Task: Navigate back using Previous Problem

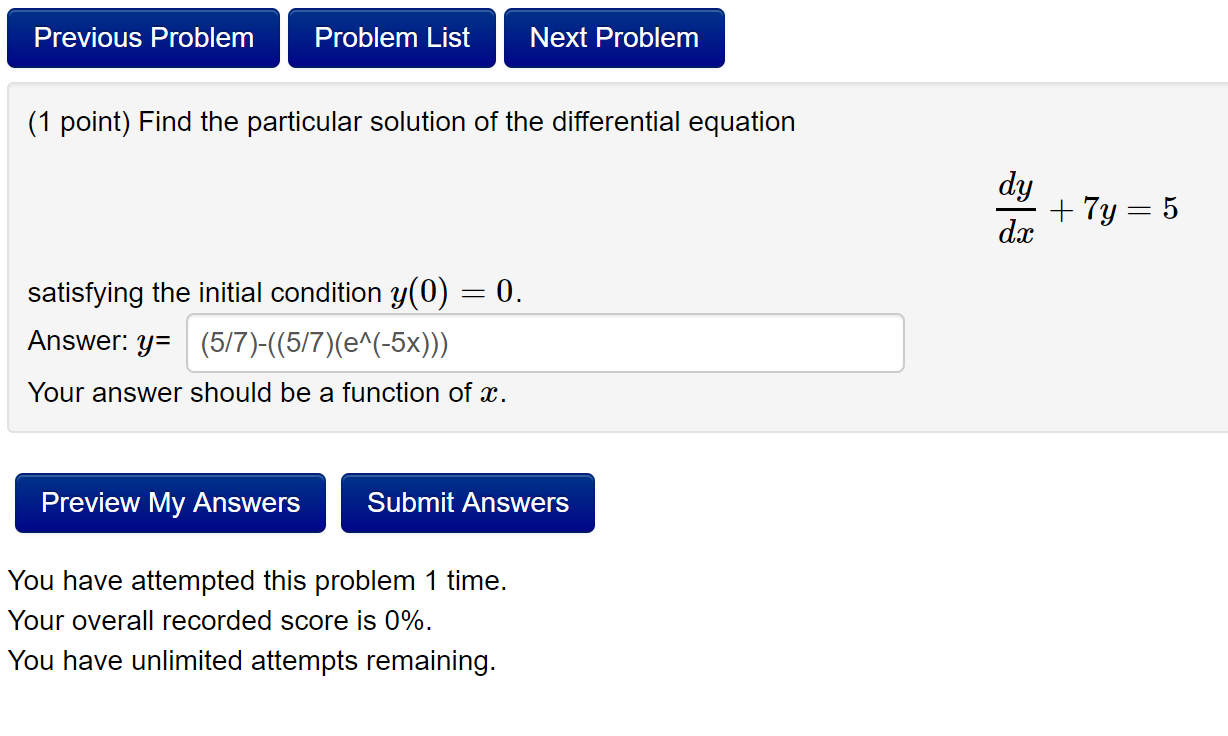Action: [143, 37]
